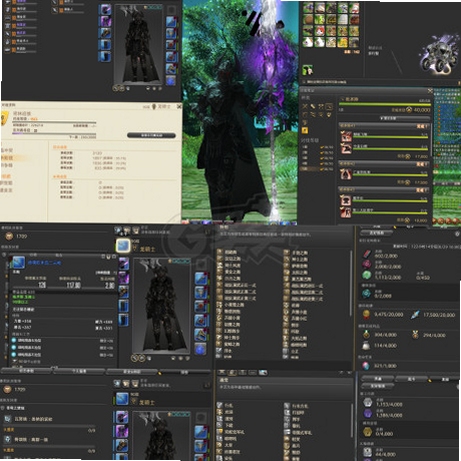This screenshot has height=461, width=461.
Task: Click the silver icon beside 1,153/4,000
Action: [367, 403]
